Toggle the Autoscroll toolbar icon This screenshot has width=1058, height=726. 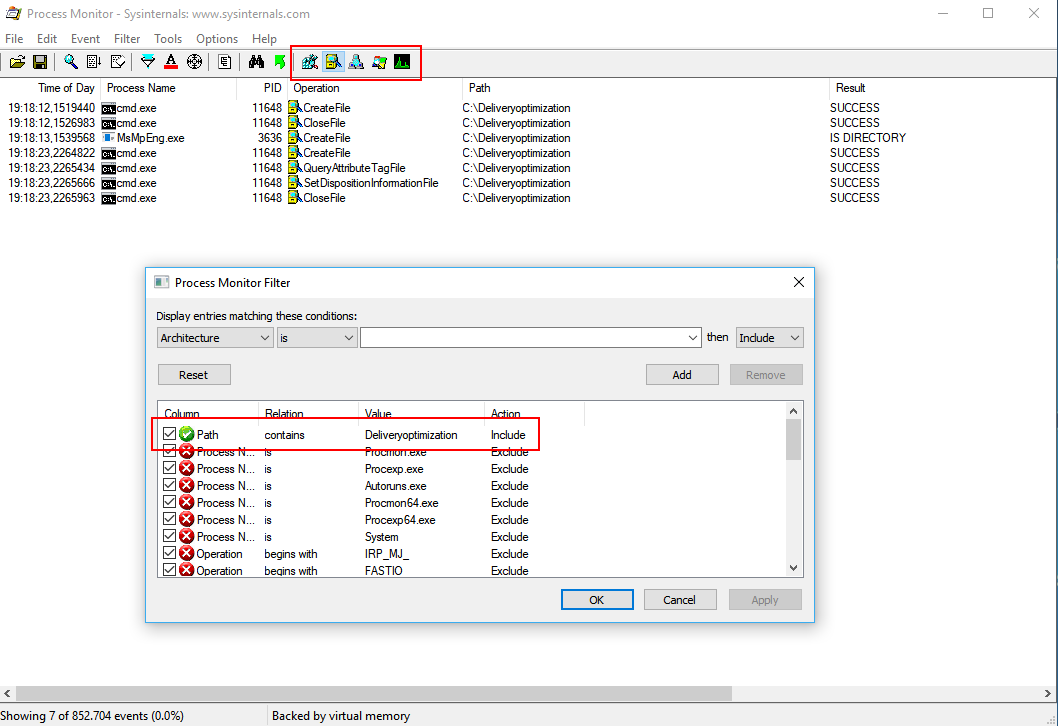point(94,62)
